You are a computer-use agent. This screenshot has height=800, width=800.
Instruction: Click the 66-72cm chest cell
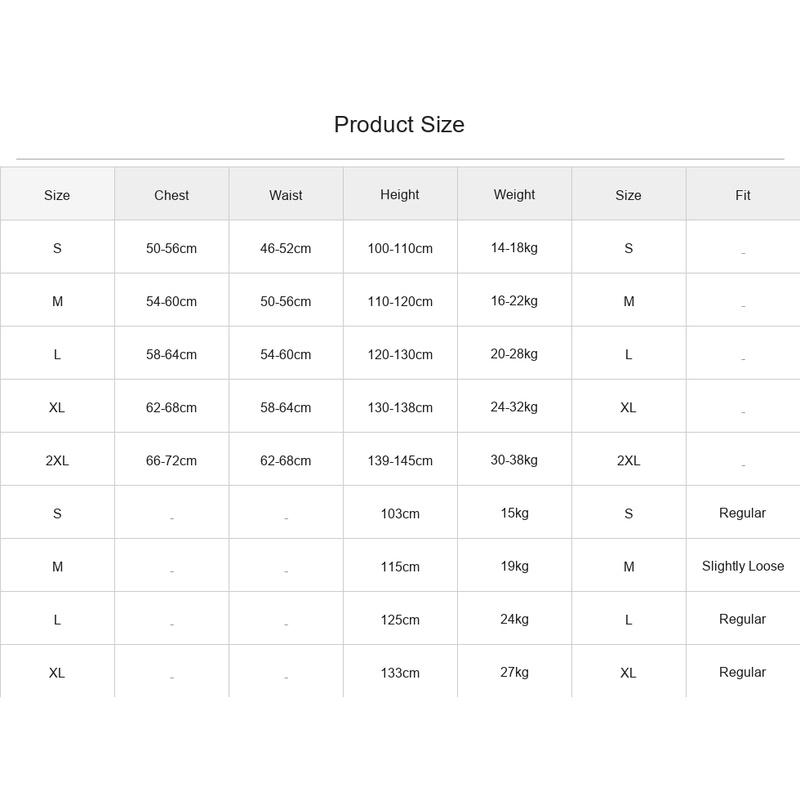click(171, 461)
